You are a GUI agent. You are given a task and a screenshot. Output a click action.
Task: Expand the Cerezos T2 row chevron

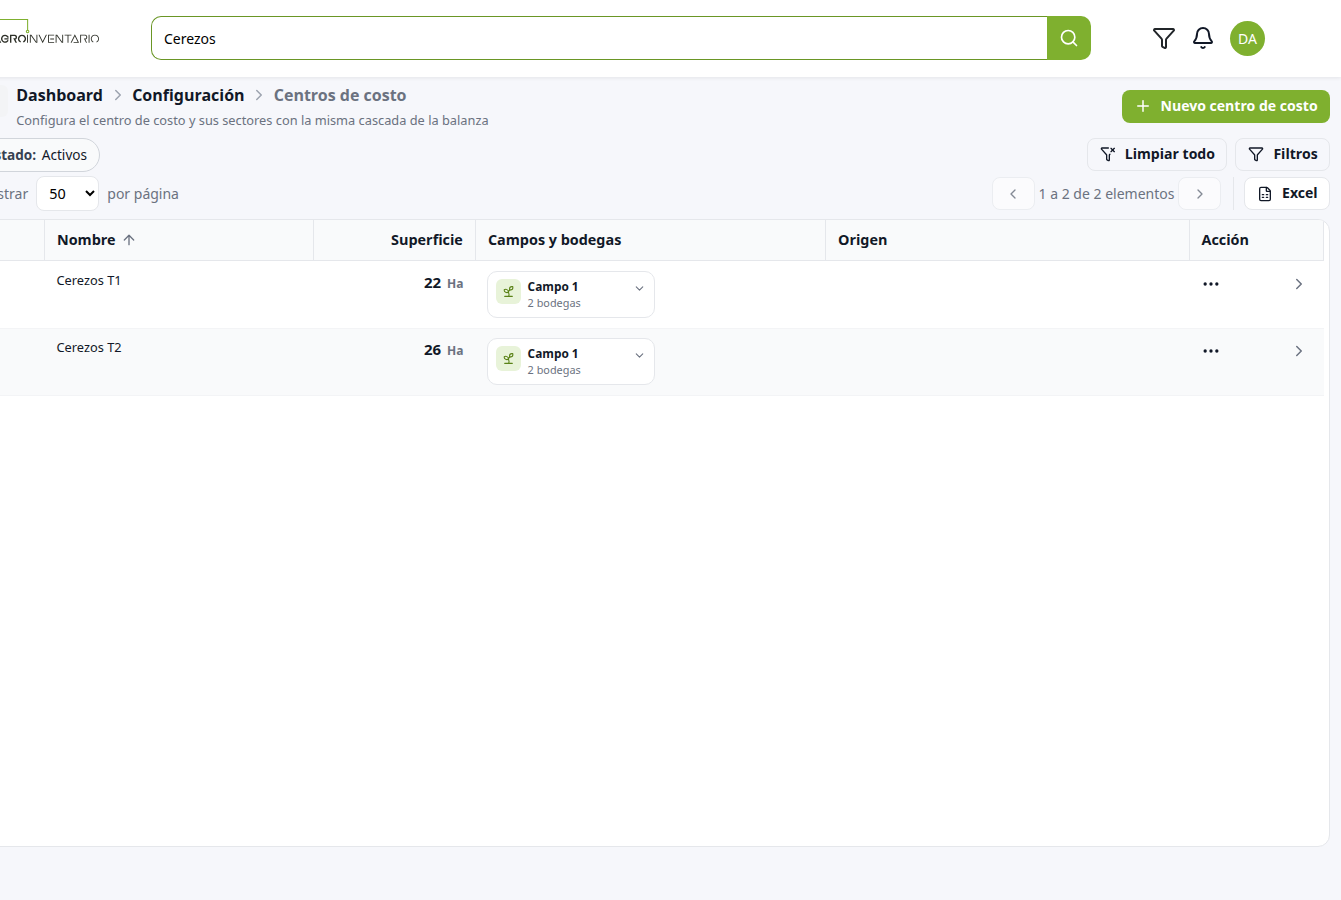click(1299, 351)
